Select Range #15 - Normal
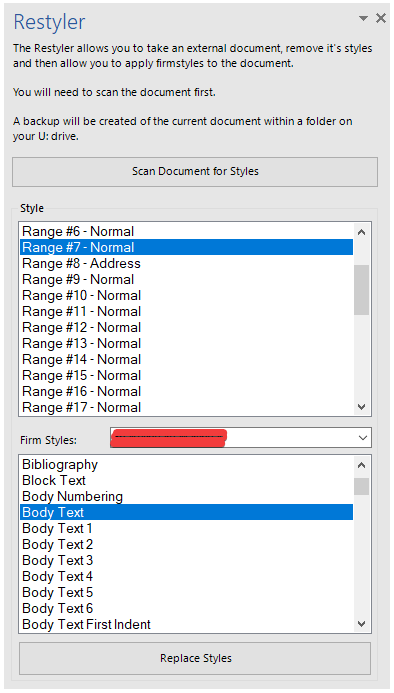394x693 pixels. [186, 375]
